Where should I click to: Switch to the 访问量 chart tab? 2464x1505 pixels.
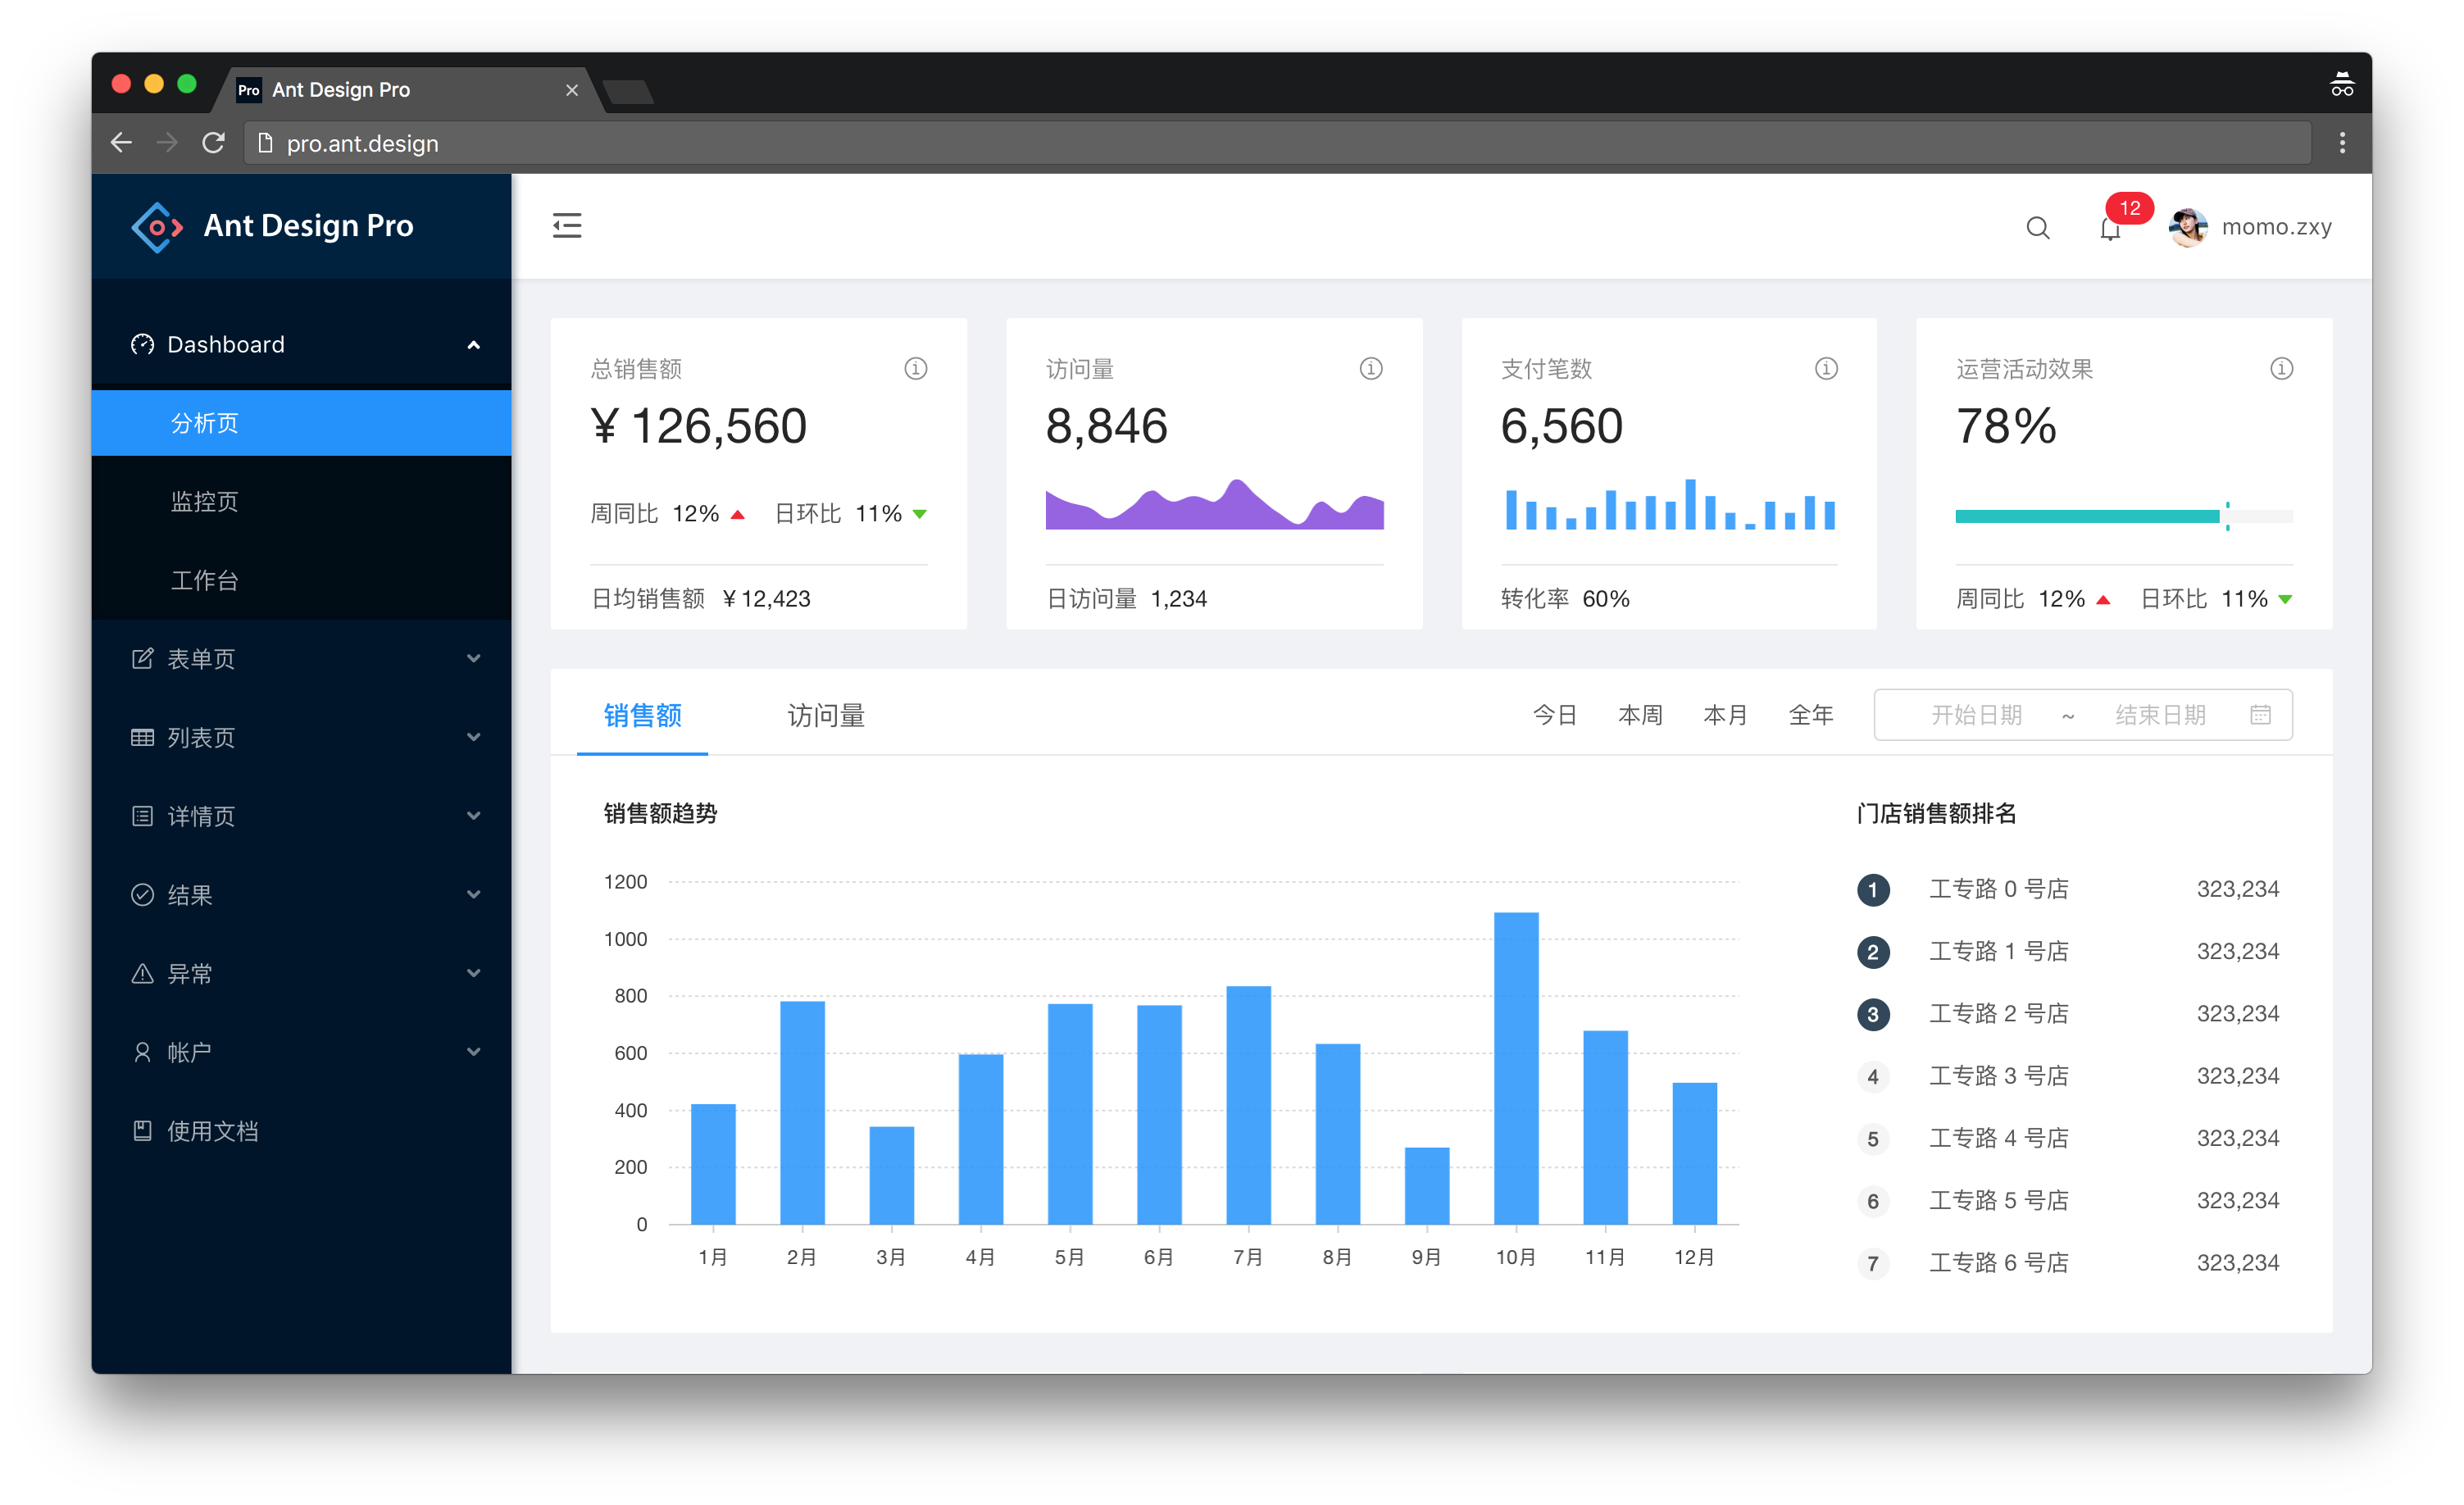[825, 716]
